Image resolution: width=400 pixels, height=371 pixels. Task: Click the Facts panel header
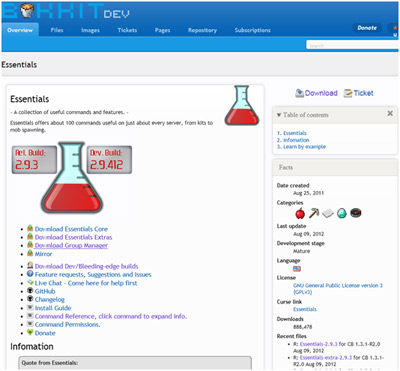click(335, 167)
